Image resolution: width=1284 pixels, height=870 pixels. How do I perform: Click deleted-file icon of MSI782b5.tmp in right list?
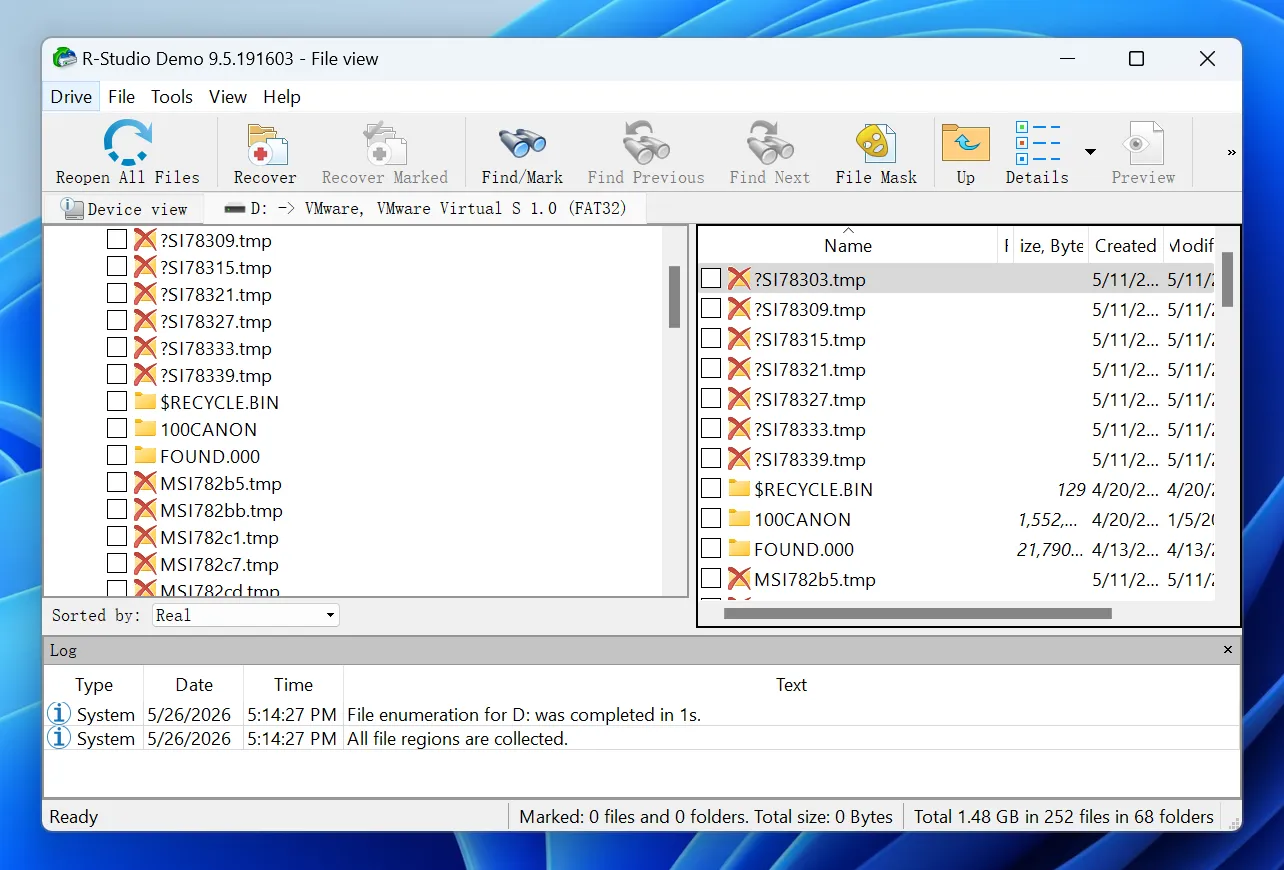739,579
